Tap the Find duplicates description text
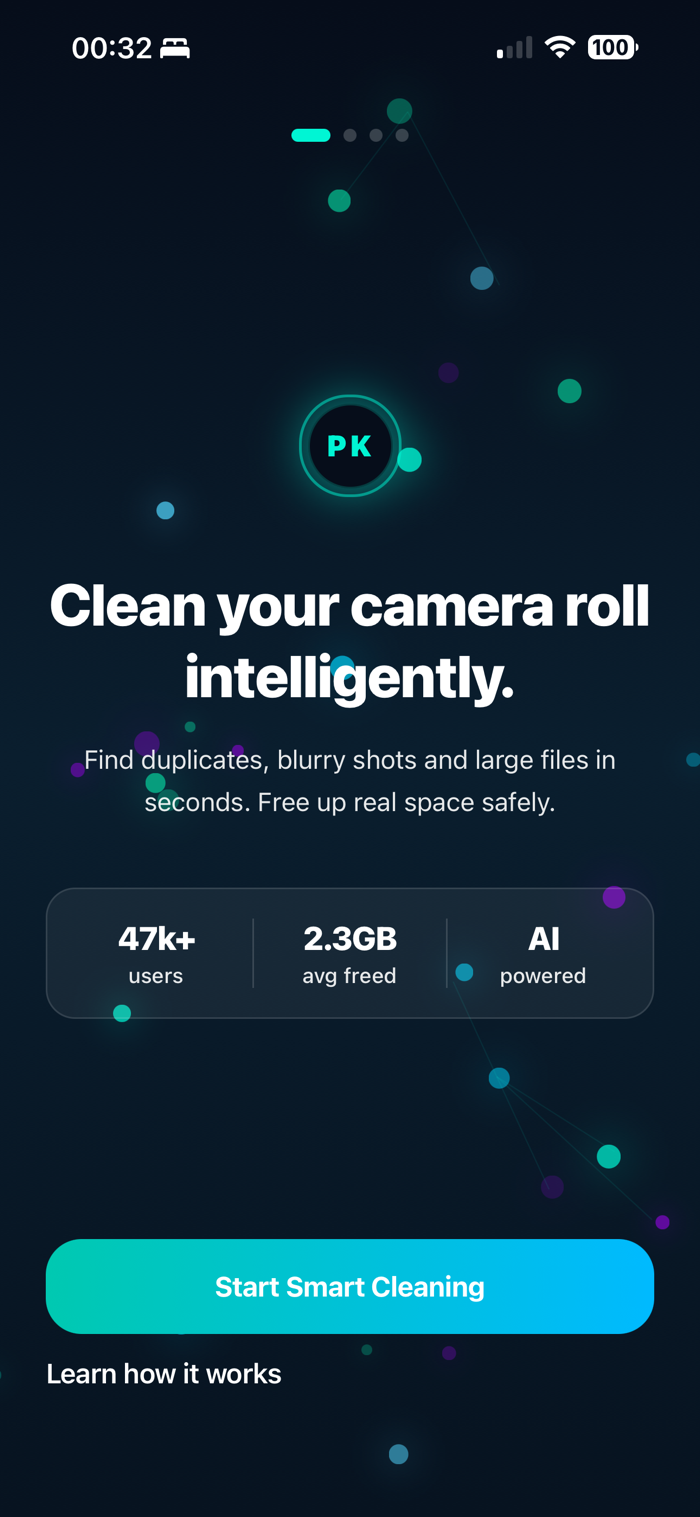700x1517 pixels. [x=350, y=781]
